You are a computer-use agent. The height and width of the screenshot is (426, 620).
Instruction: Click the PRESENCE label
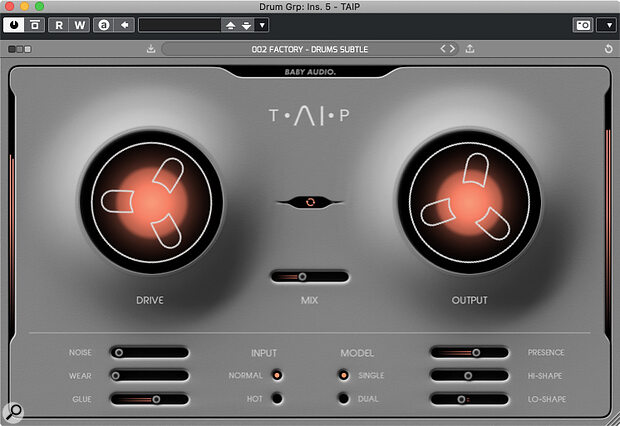tap(546, 352)
